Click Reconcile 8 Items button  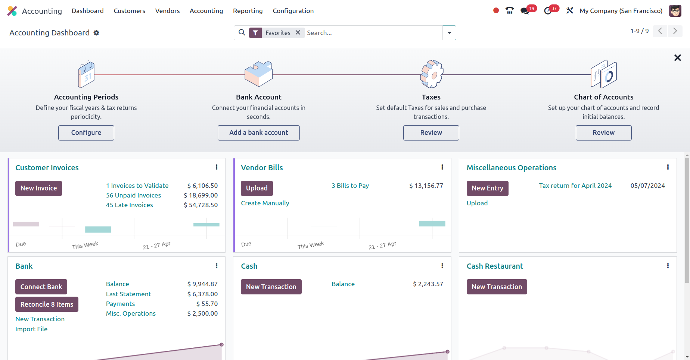(47, 305)
